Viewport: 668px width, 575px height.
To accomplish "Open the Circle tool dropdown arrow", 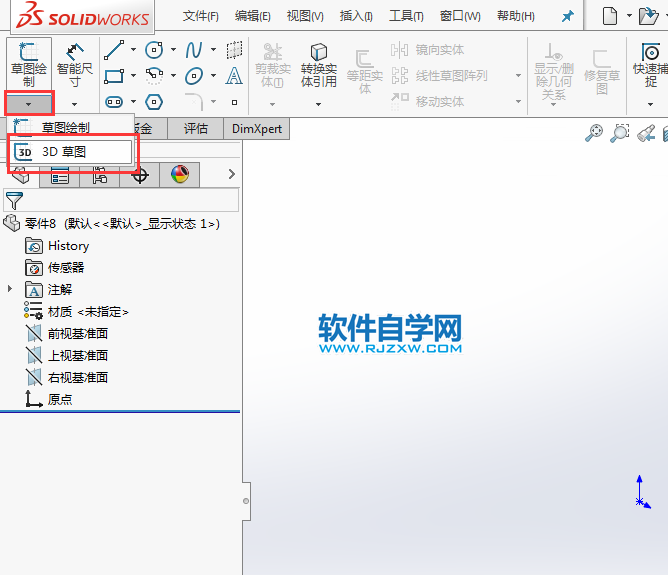I will [x=173, y=50].
